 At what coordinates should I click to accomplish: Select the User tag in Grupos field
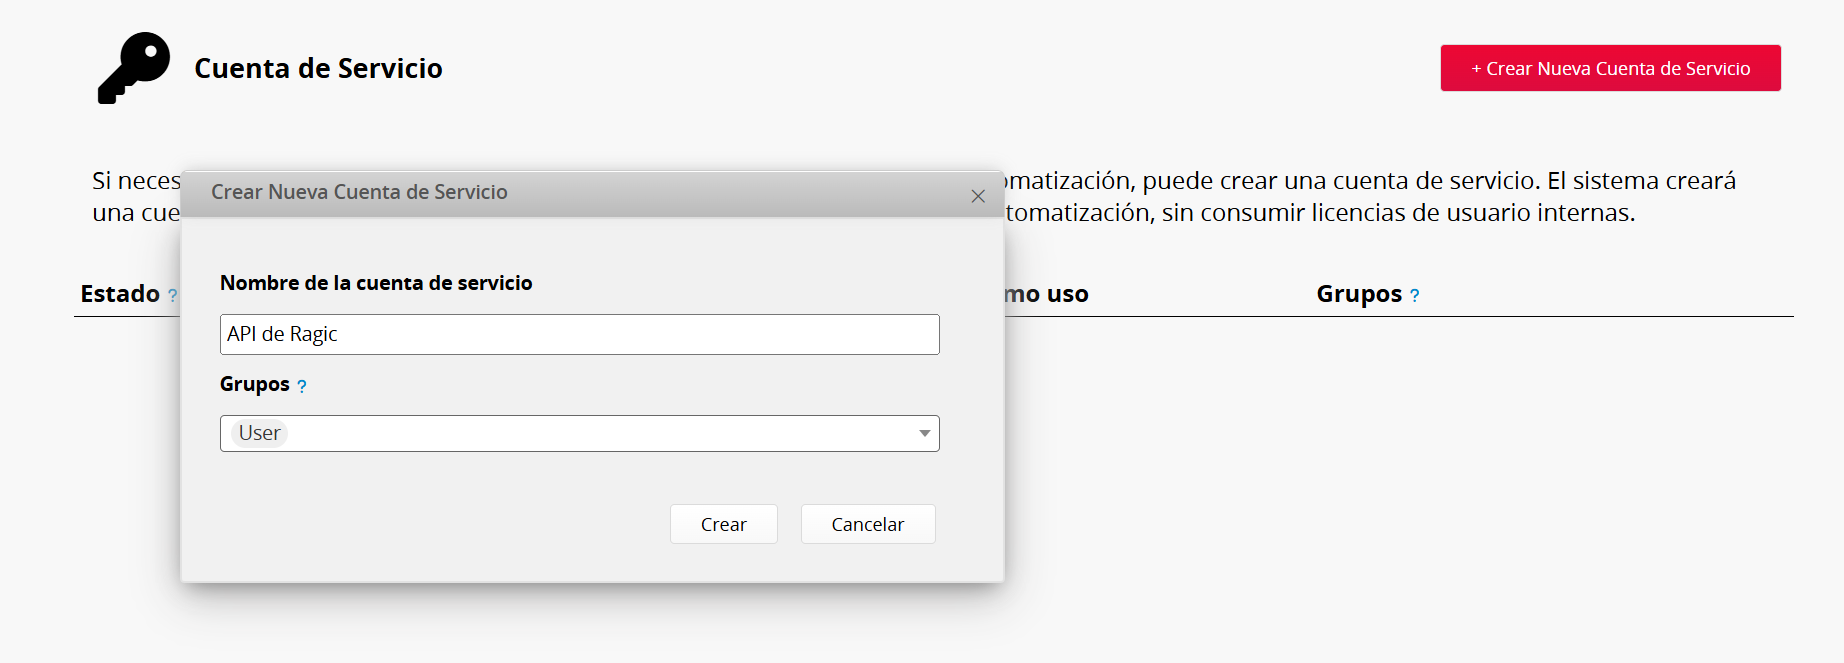point(259,433)
